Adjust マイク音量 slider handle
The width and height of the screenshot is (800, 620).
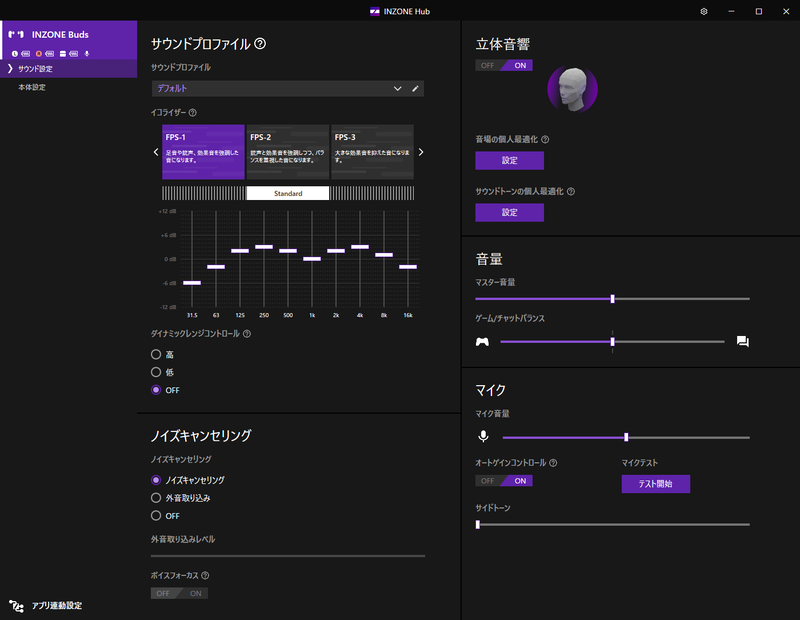(x=626, y=437)
